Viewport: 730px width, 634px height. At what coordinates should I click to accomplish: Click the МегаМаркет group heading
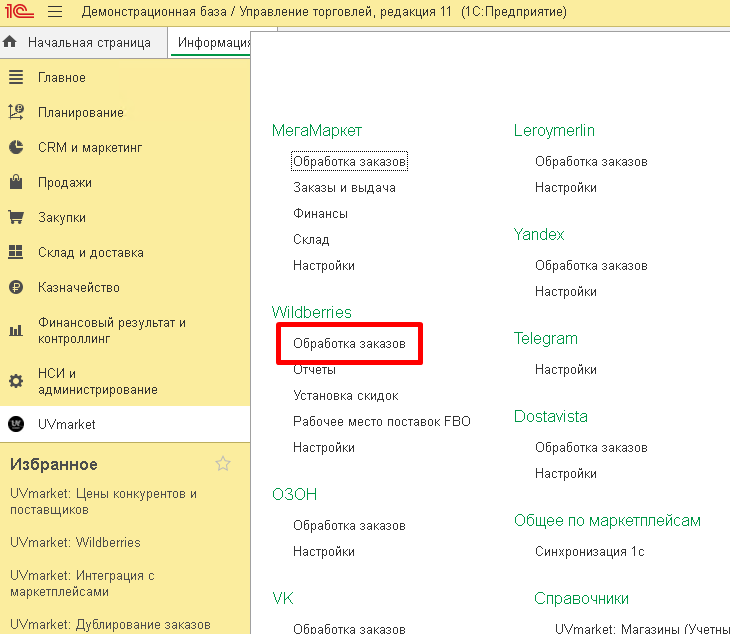click(317, 130)
